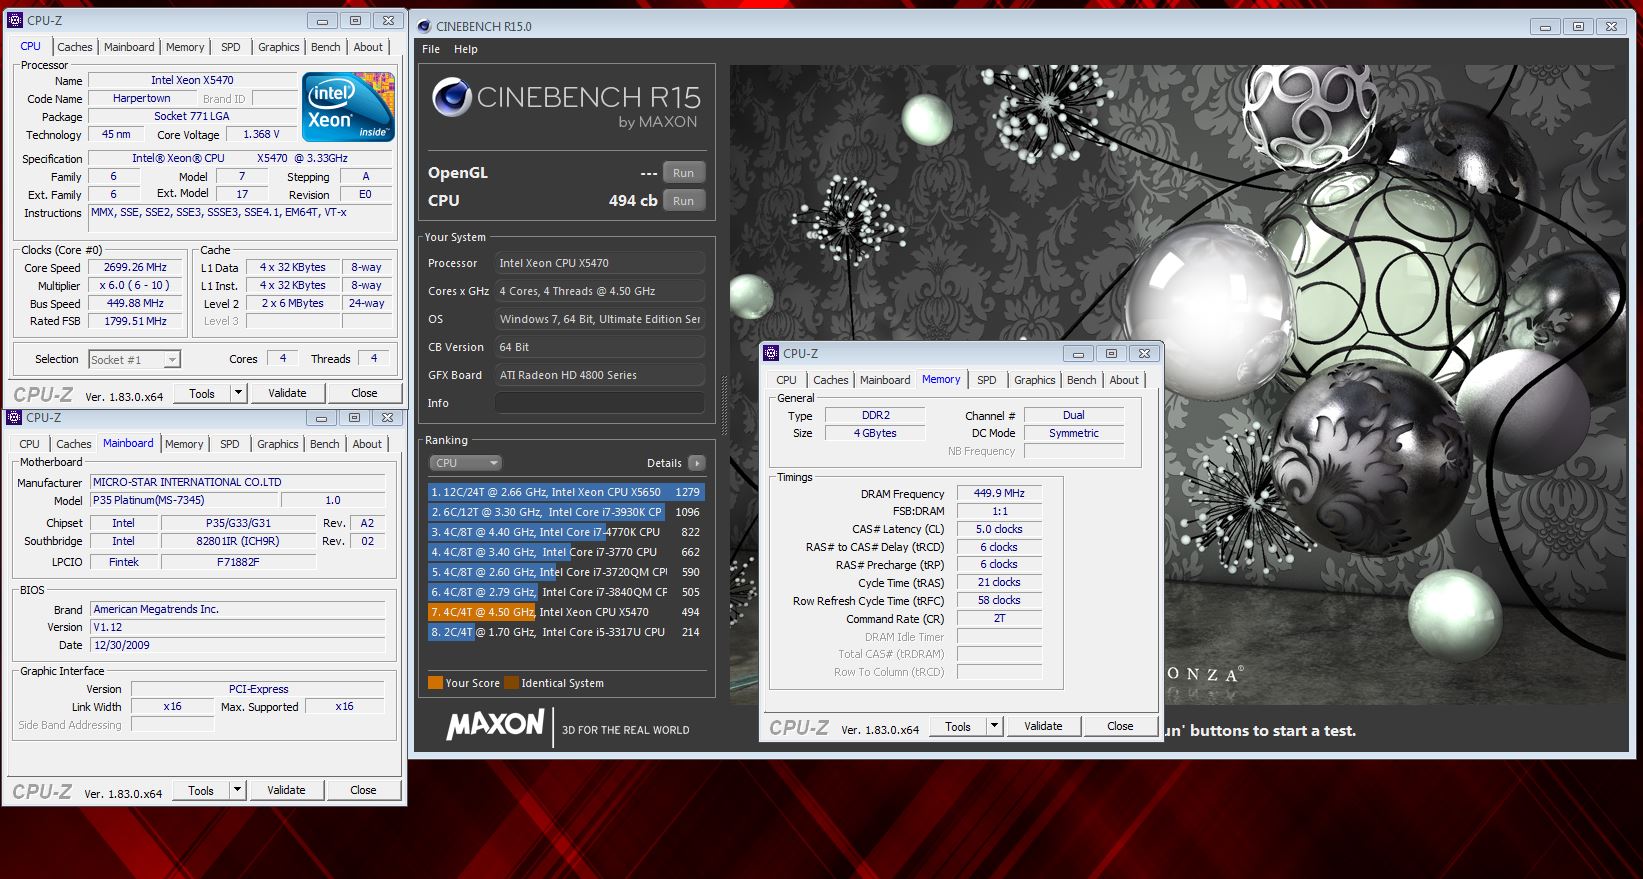Switch to SPD tab in top-left CPU-Z
This screenshot has width=1643, height=879.
tap(231, 47)
